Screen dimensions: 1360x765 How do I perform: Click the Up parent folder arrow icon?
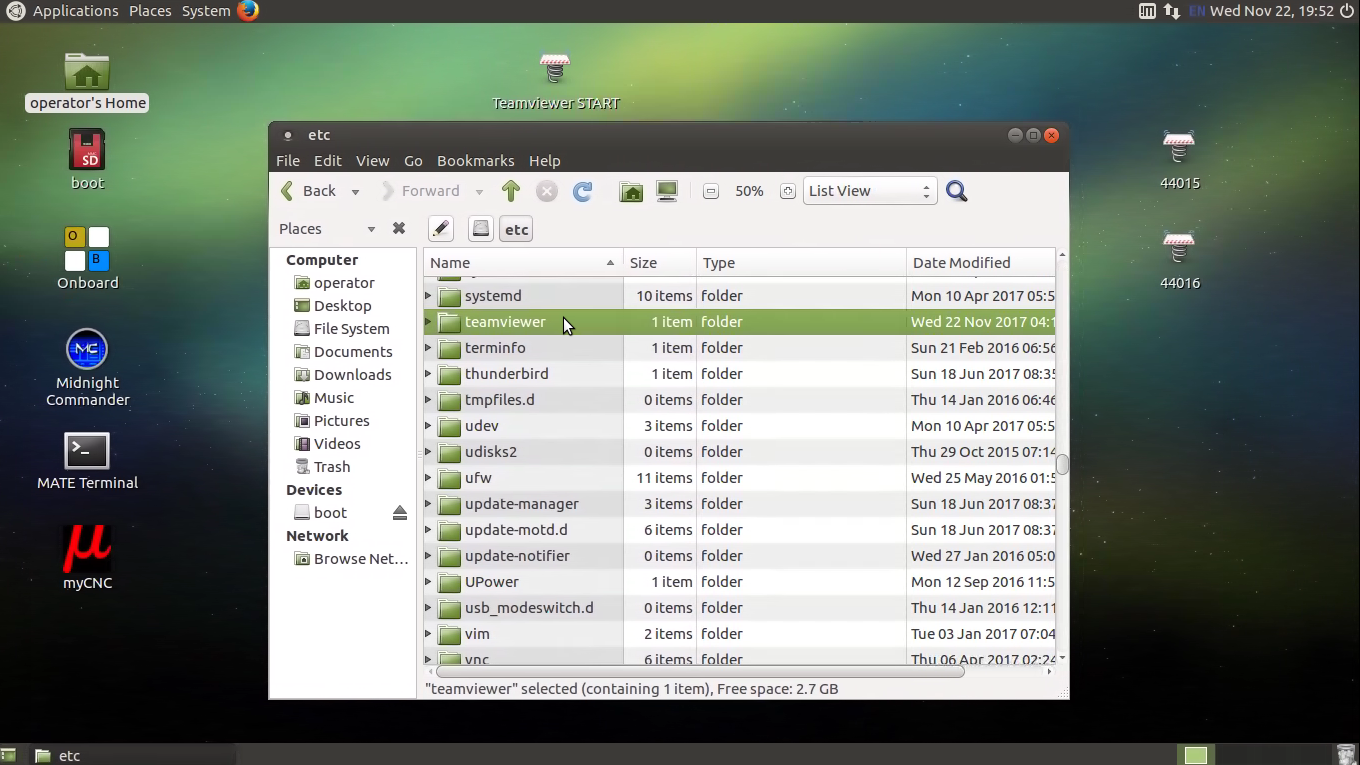pos(511,191)
